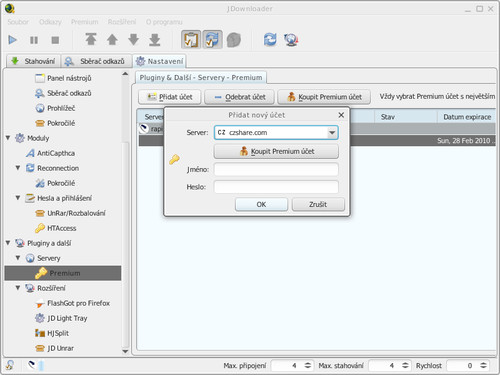Click the Zrušit button
Viewport: 500px width, 375px height.
click(x=318, y=204)
